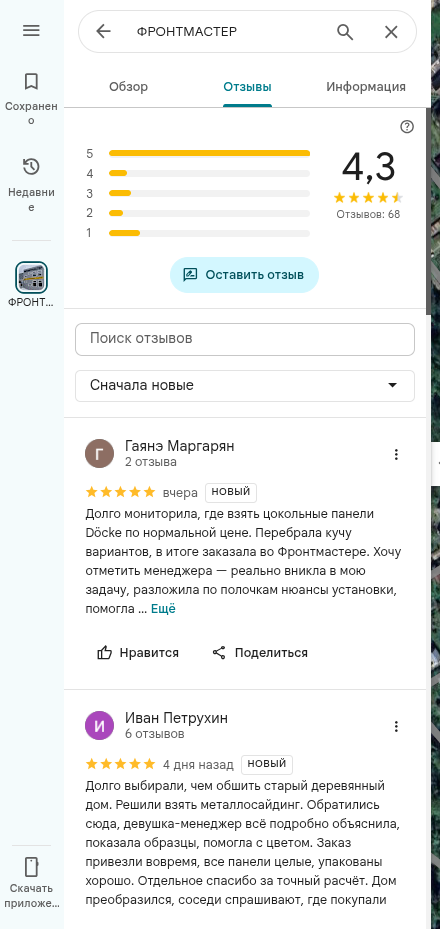
Task: Expand Гаянэ's review with Ещё
Action: tap(163, 609)
